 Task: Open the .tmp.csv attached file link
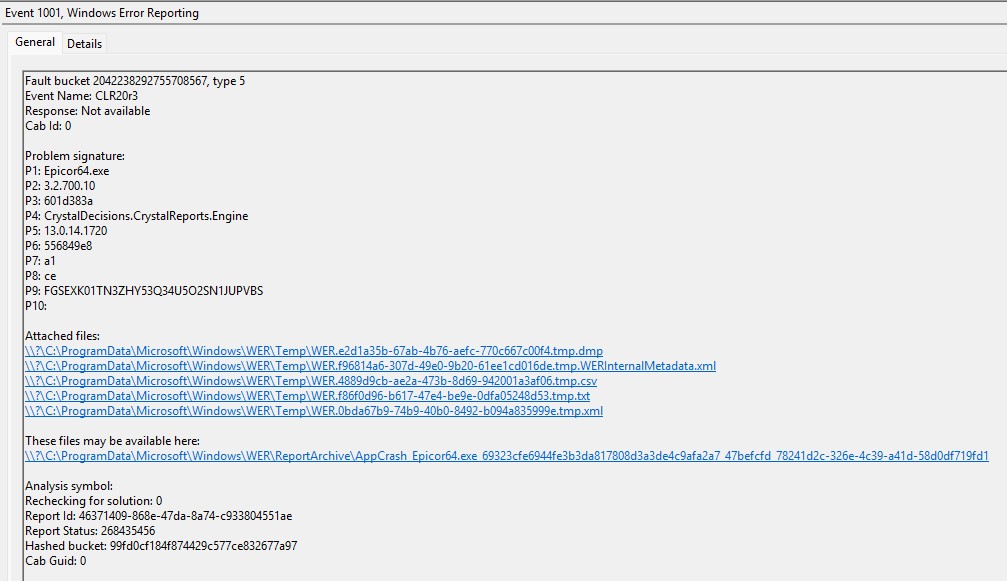pos(311,381)
